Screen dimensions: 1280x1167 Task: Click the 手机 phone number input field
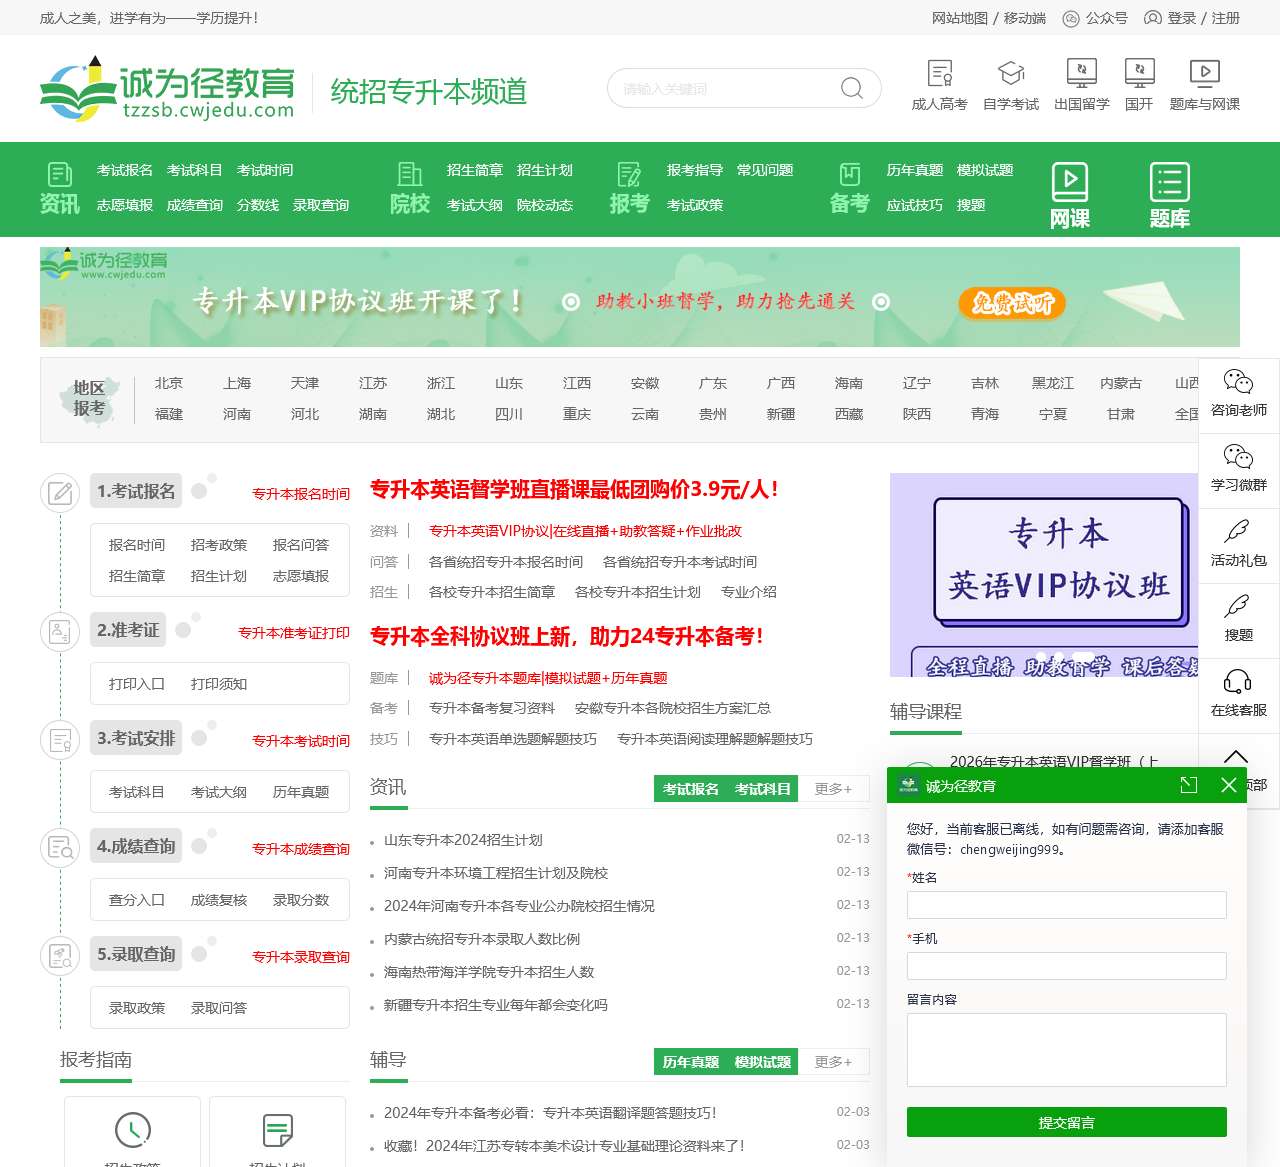tap(1066, 966)
